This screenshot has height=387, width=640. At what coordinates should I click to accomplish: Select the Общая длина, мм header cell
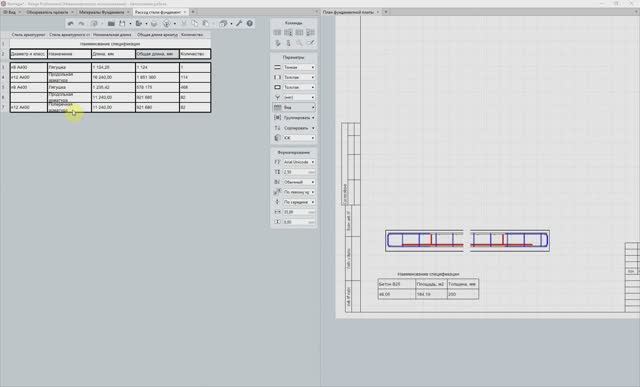[x=157, y=54]
